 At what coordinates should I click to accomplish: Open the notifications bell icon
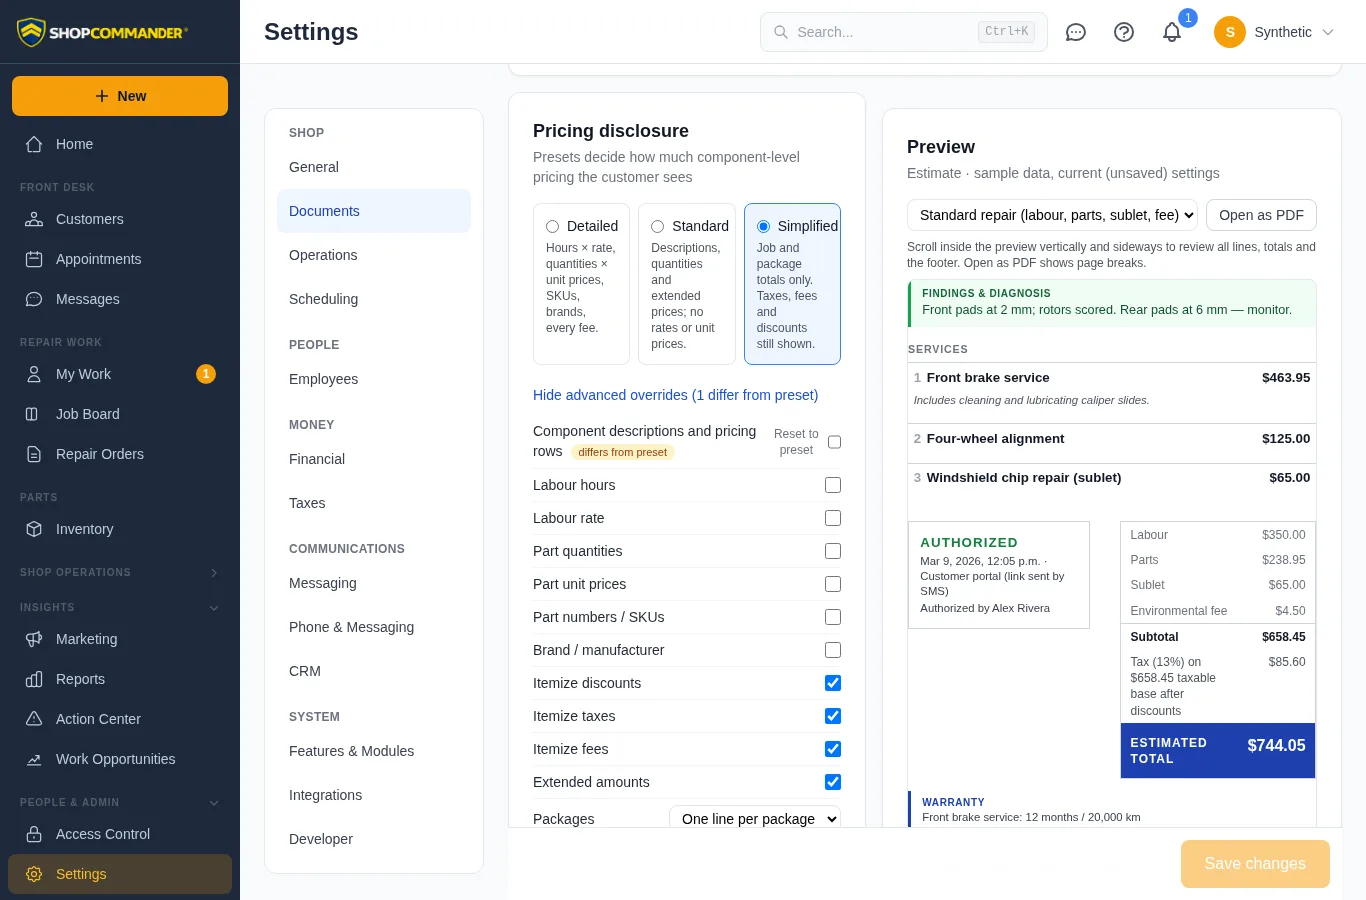click(x=1172, y=32)
